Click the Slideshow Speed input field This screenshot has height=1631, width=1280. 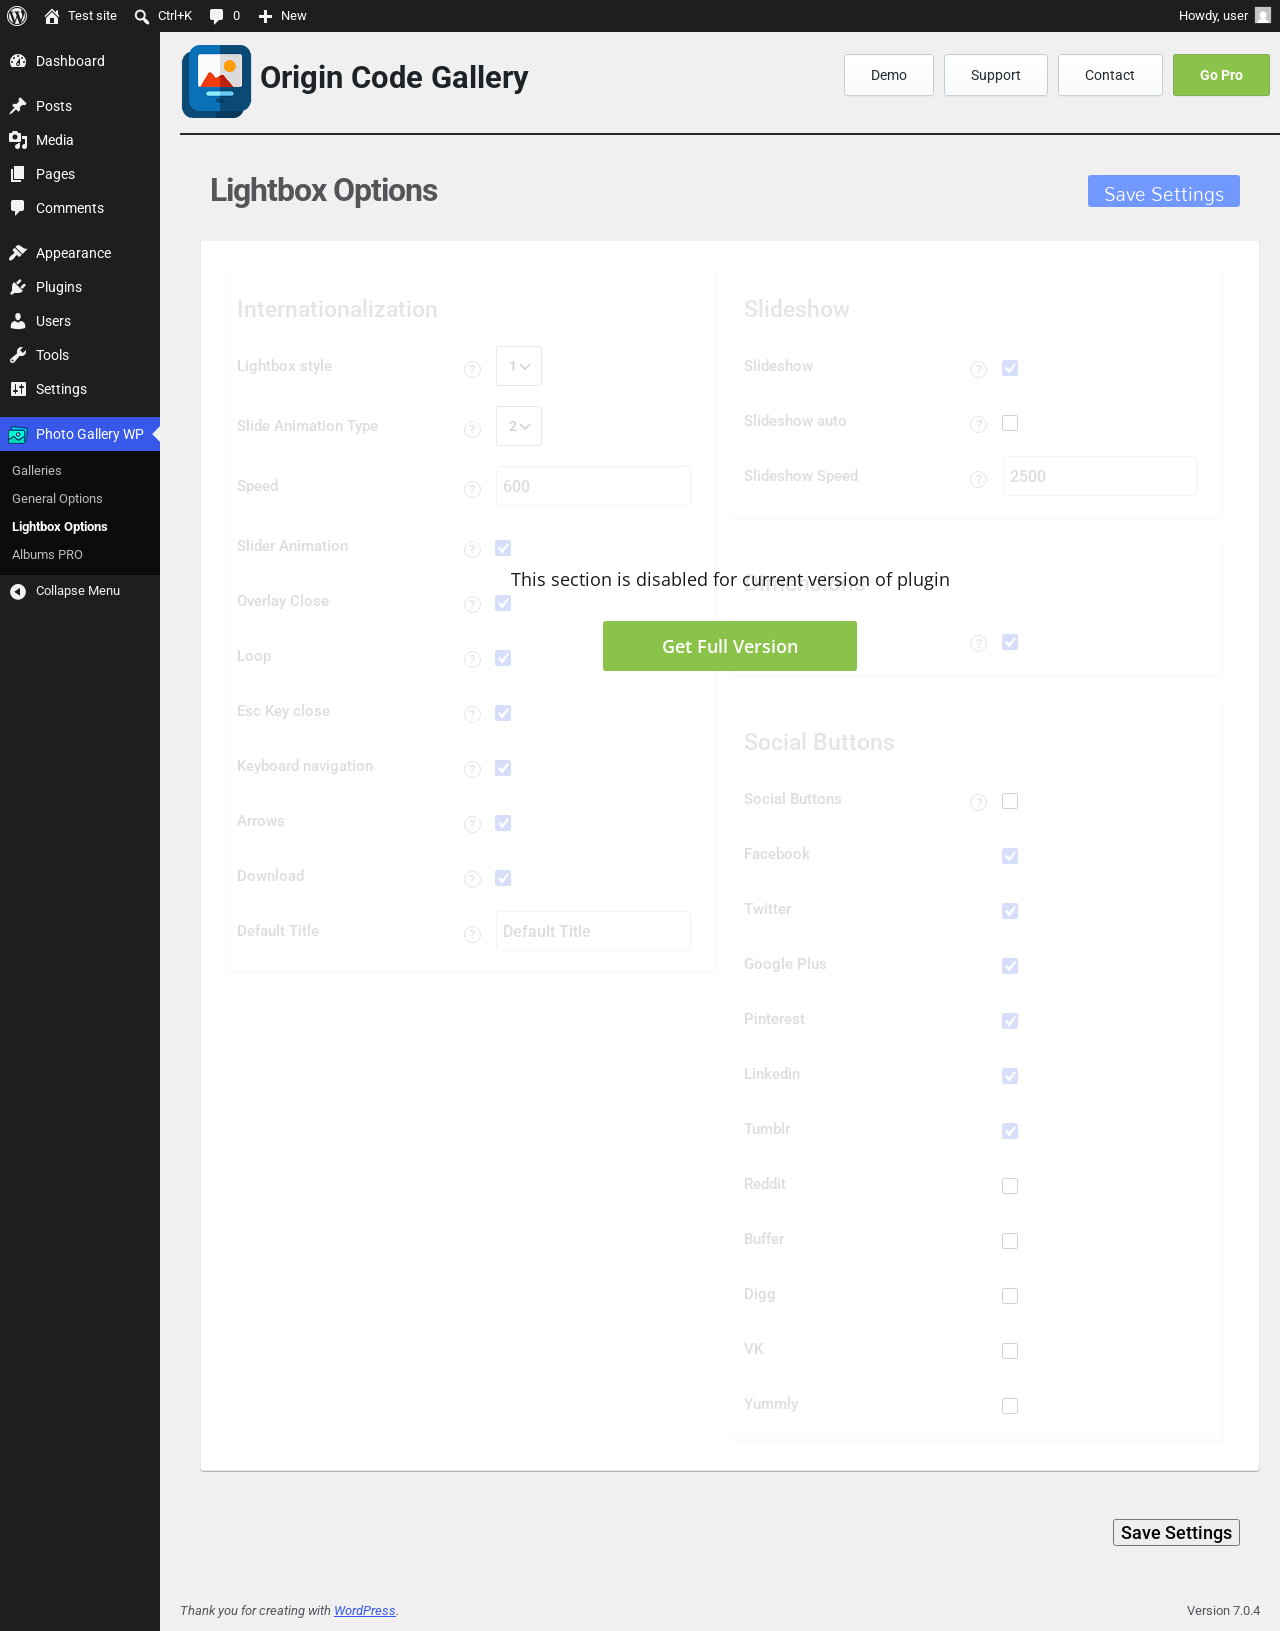tap(1100, 476)
